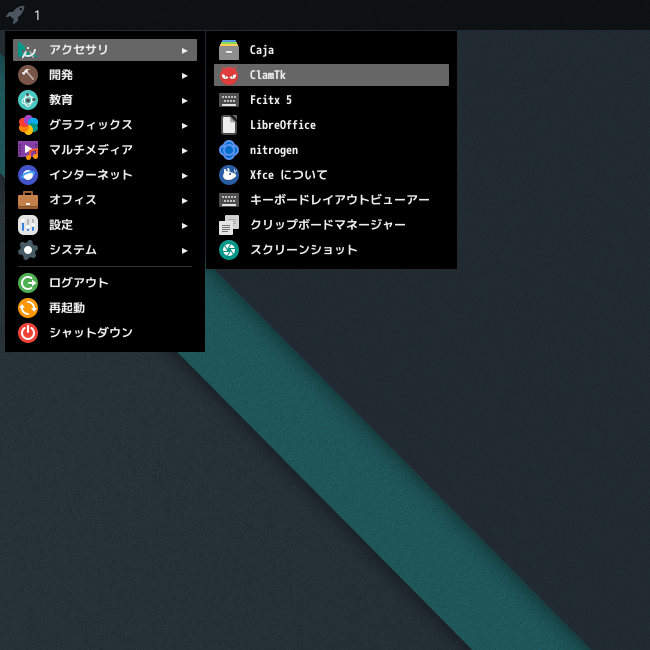Expand the マルチメディア submenu arrow
Viewport: 650px width, 650px height.
[184, 150]
